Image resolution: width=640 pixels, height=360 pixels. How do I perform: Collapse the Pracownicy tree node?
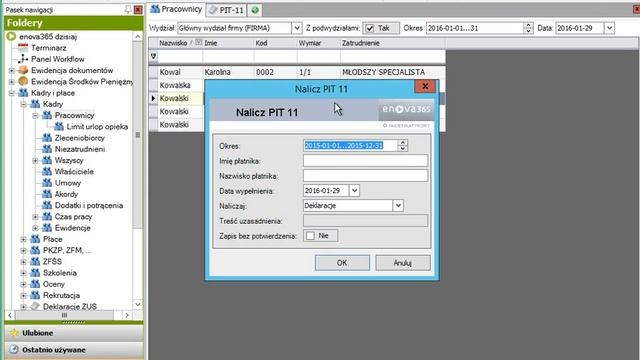click(x=36, y=116)
